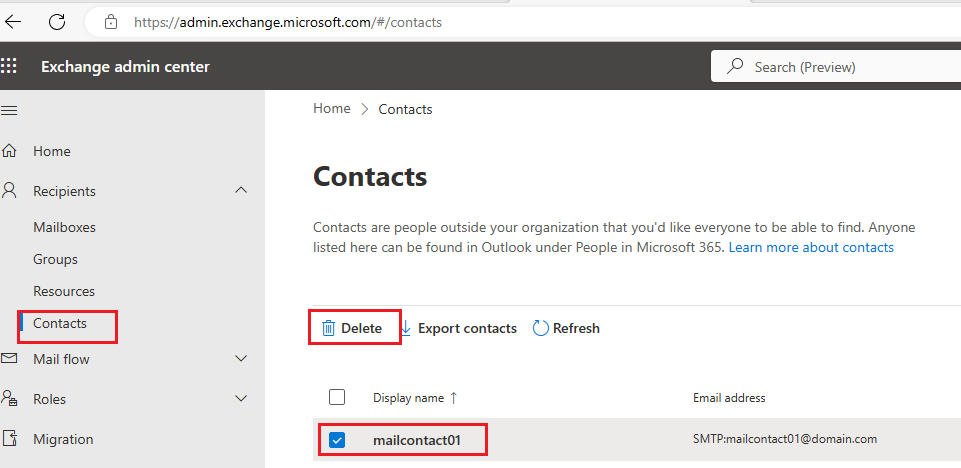
Task: Collapse the Recipients section chevron
Action: click(241, 191)
